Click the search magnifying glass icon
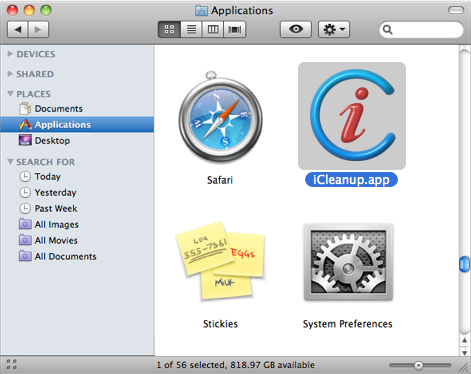Screen dimensions: 471x374 (387, 30)
